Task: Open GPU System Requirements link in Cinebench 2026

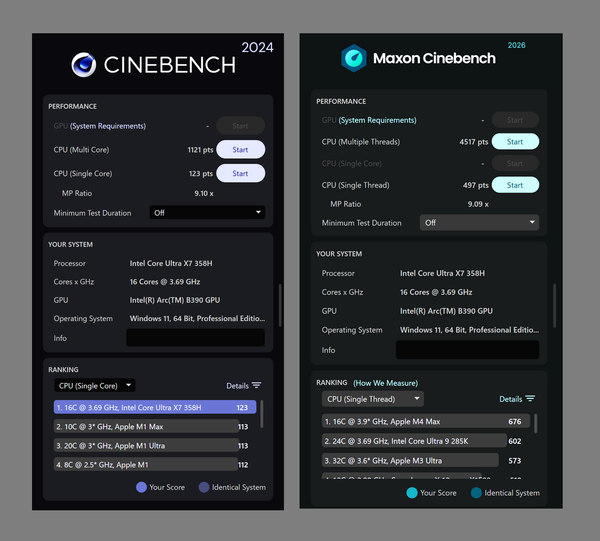Action: tap(378, 120)
